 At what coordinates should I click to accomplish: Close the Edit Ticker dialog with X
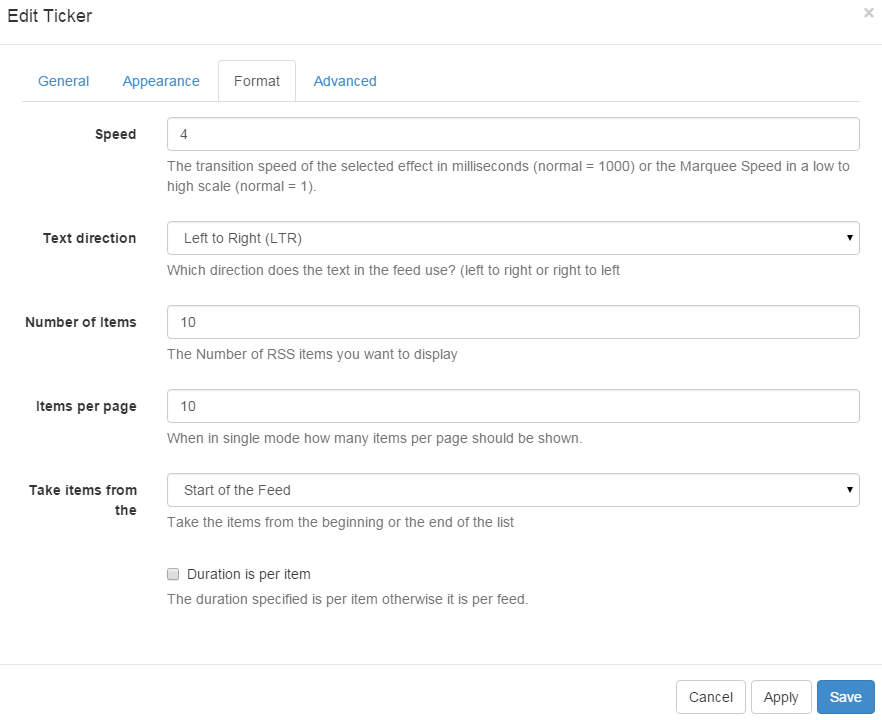click(868, 13)
